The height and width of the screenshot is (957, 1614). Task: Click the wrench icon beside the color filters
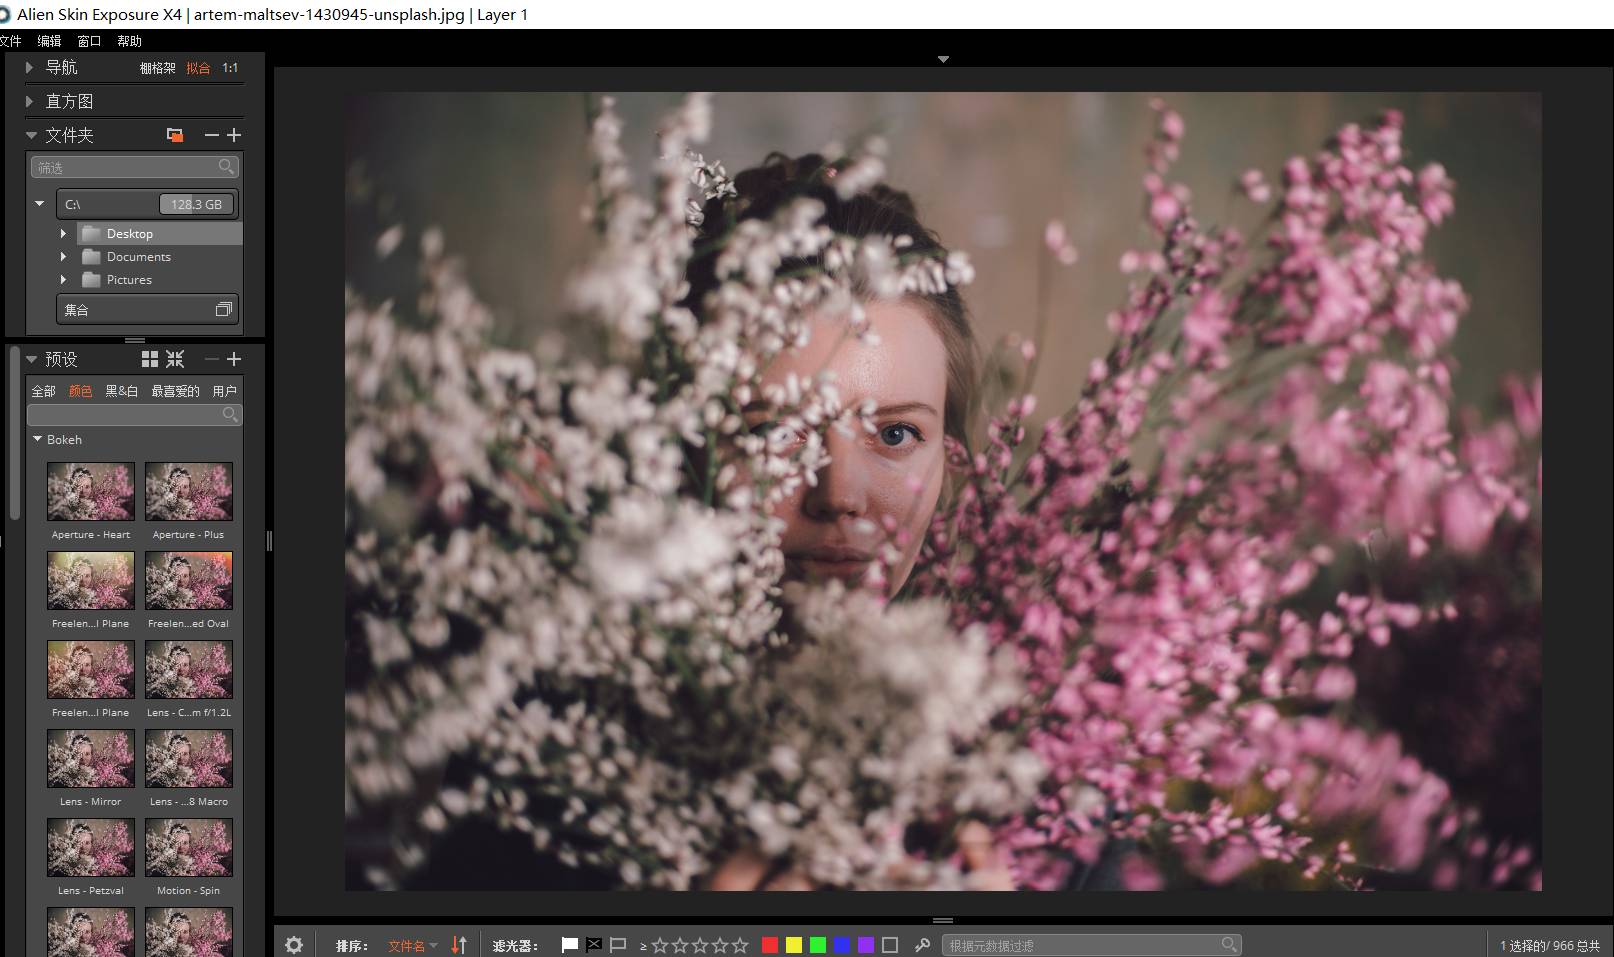tap(922, 945)
